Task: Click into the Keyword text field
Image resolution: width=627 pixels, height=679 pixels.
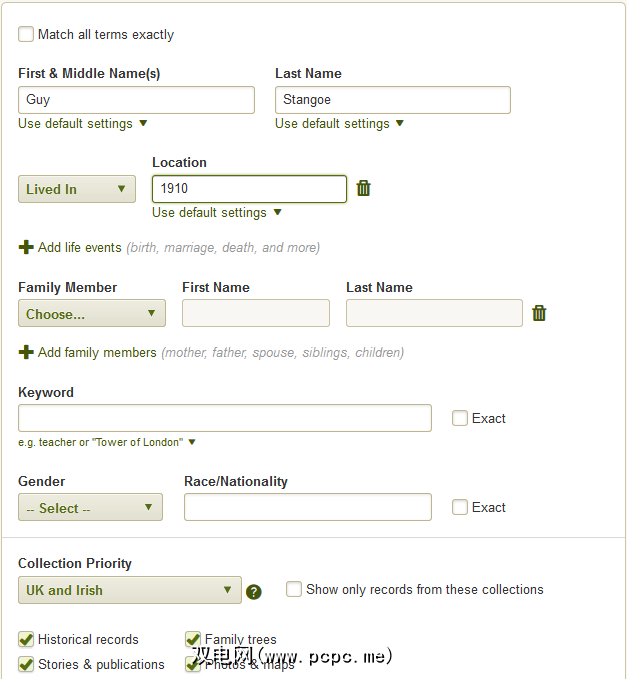Action: [225, 418]
